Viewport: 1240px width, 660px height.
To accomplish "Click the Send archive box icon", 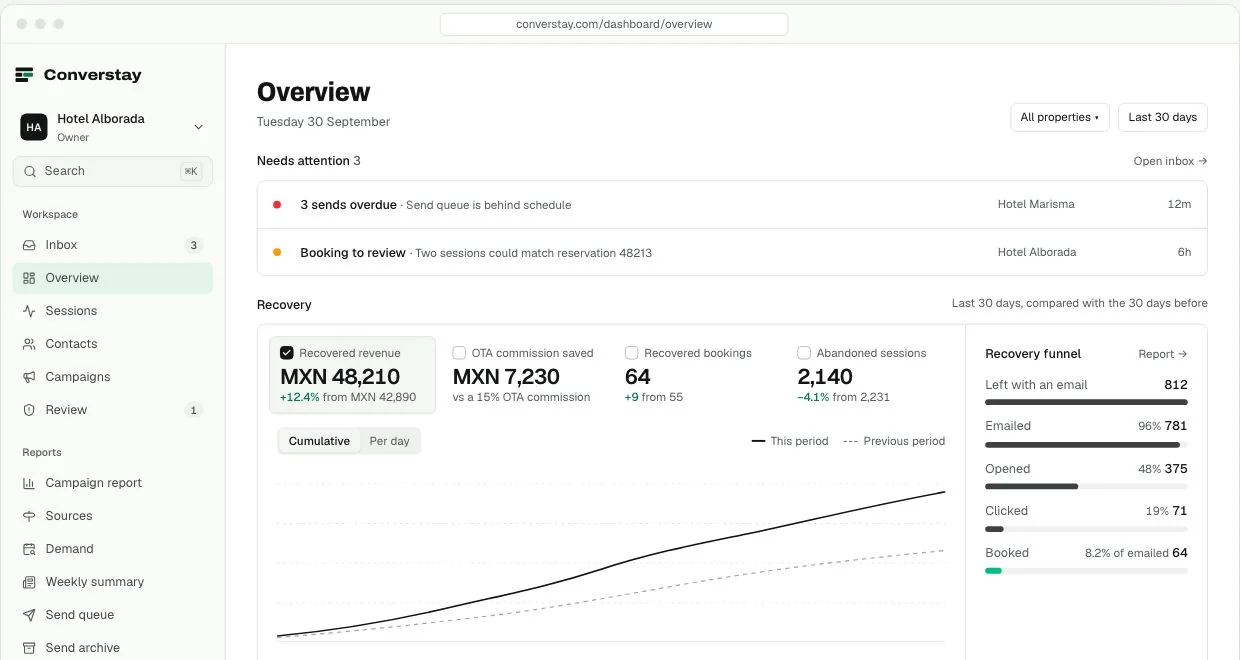I will (x=29, y=648).
